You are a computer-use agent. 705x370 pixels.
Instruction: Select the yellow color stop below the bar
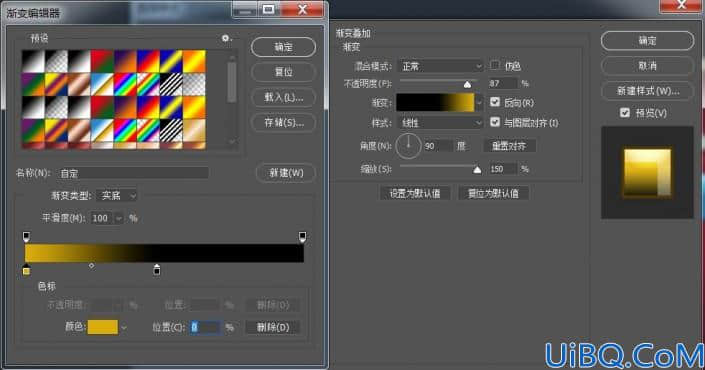(27, 270)
